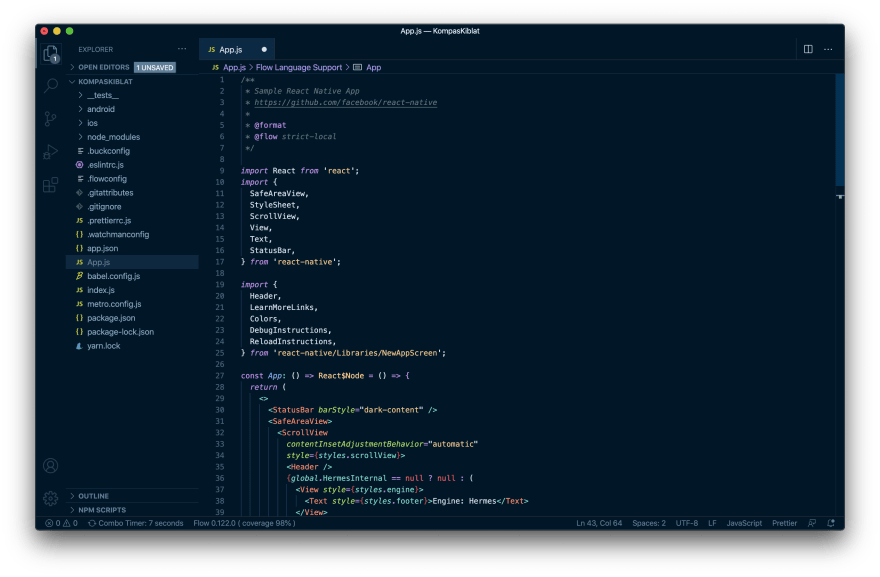The width and height of the screenshot is (880, 577).
Task: Click App.js in the breadcrumb
Action: pos(235,67)
